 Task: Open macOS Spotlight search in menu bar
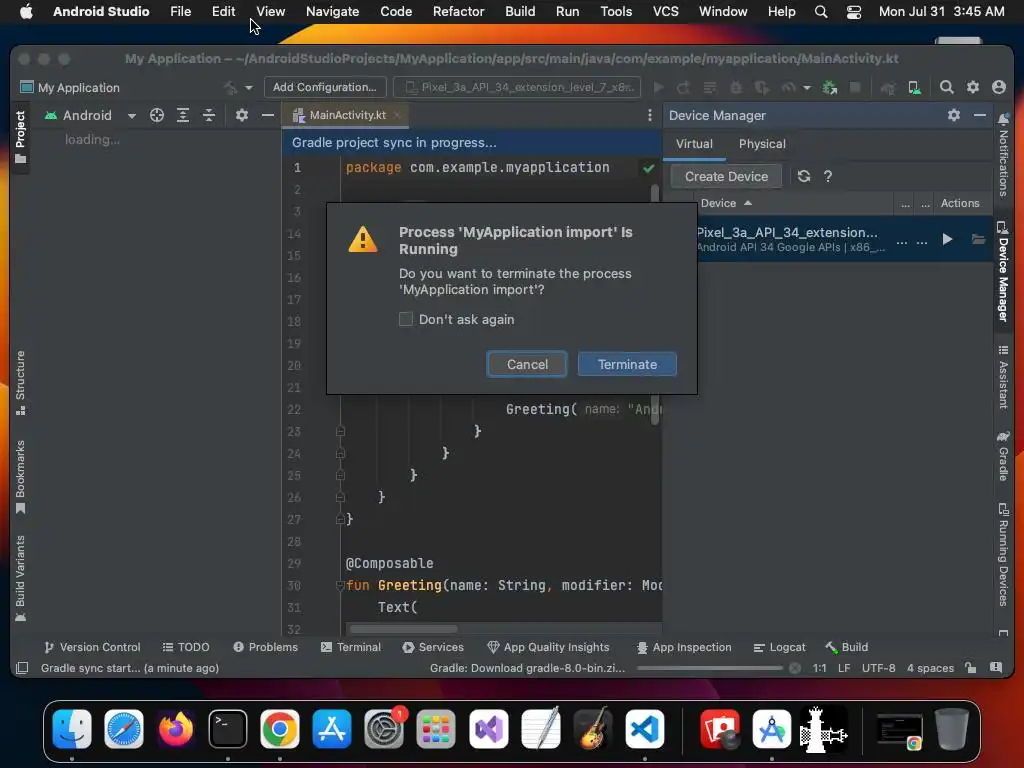pos(821,11)
